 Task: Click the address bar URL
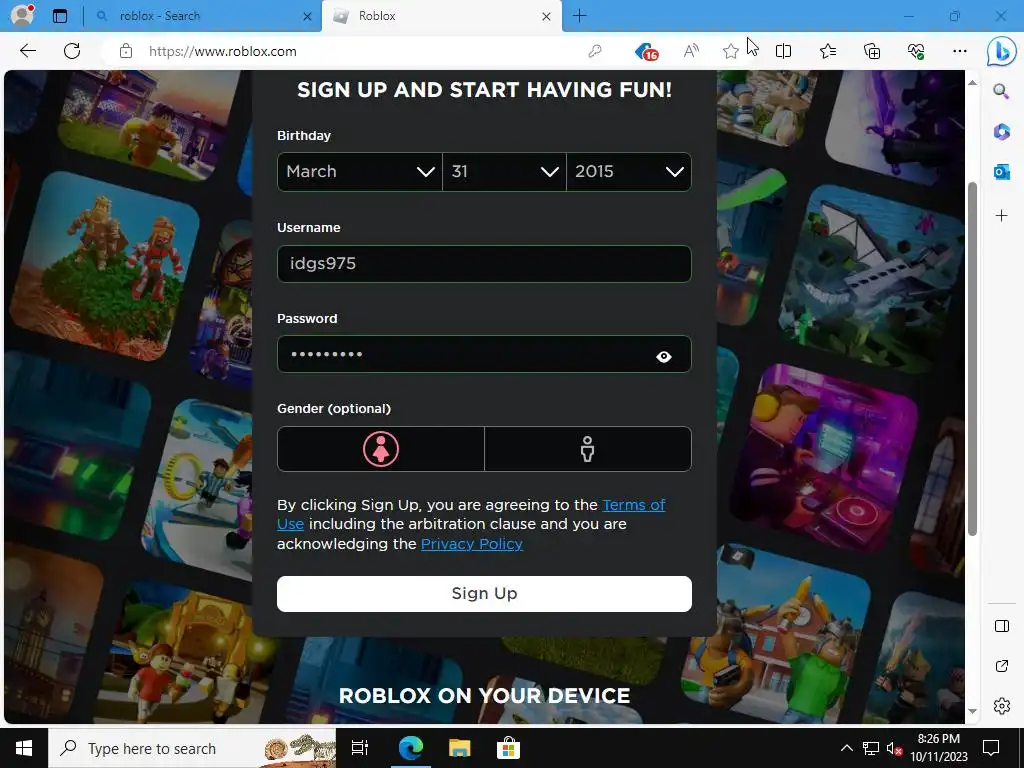click(223, 52)
